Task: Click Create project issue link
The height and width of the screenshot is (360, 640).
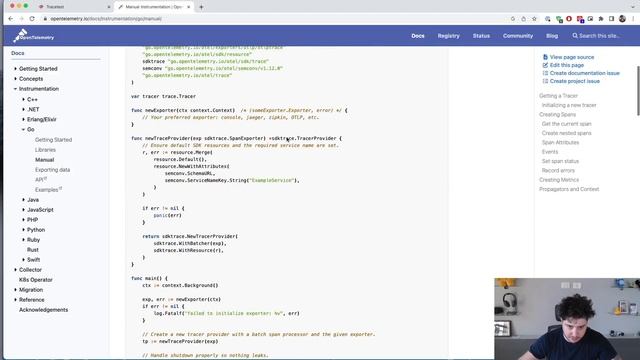Action: [x=571, y=81]
